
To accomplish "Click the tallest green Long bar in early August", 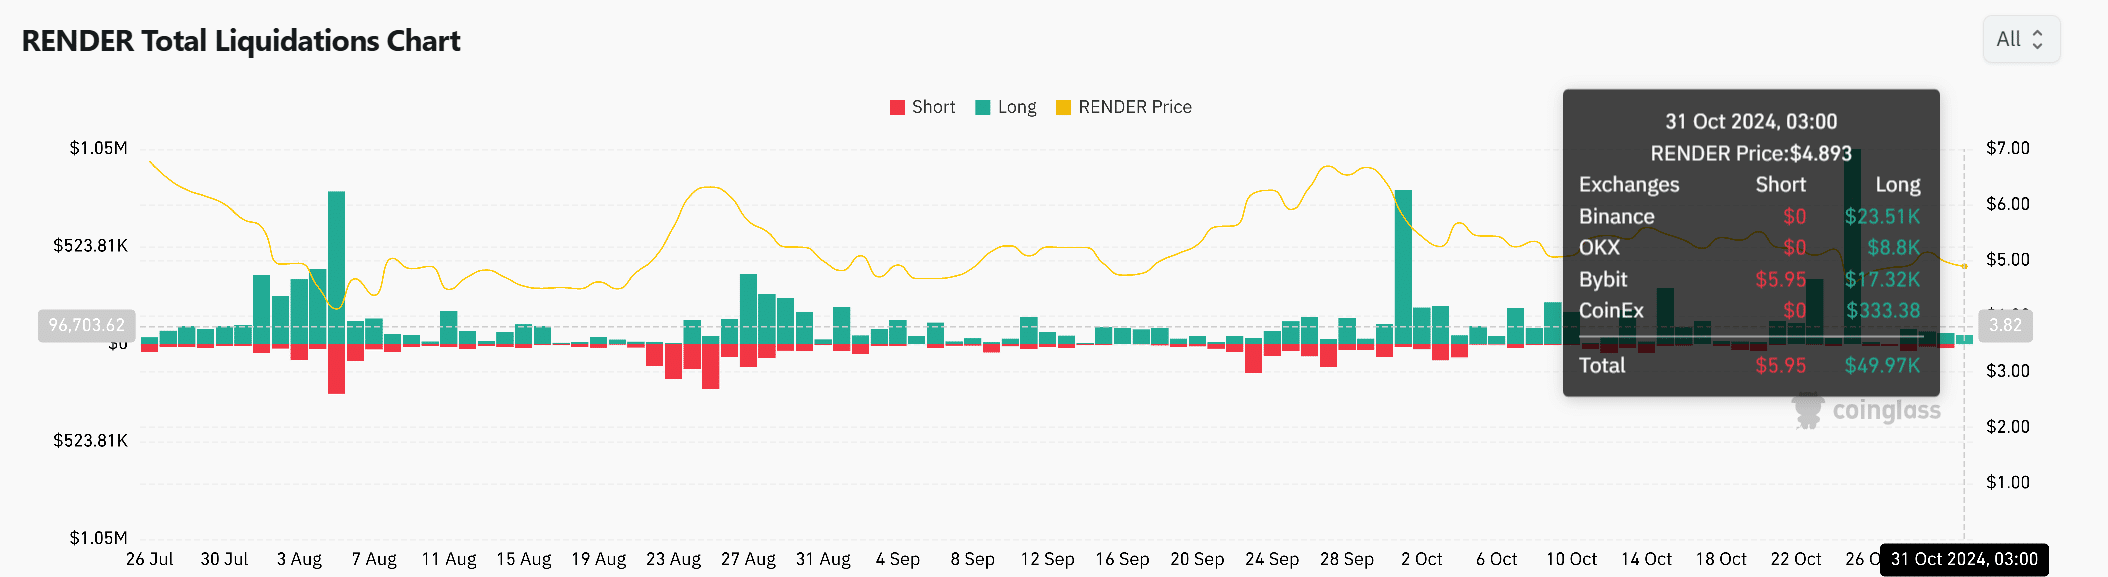I will [336, 266].
